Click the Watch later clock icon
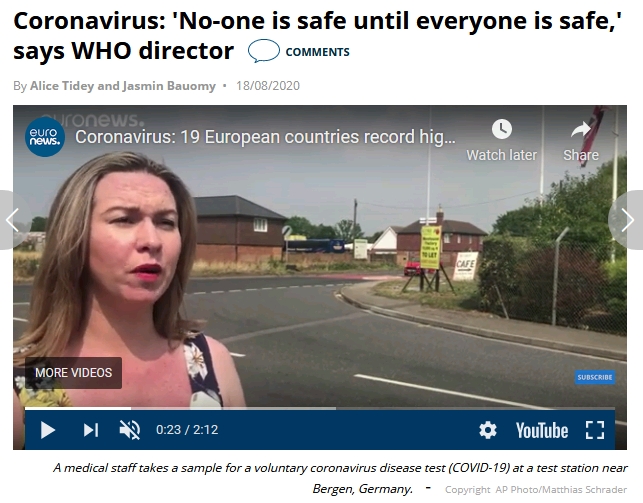Image resolution: width=643 pixels, height=503 pixels. (x=502, y=129)
